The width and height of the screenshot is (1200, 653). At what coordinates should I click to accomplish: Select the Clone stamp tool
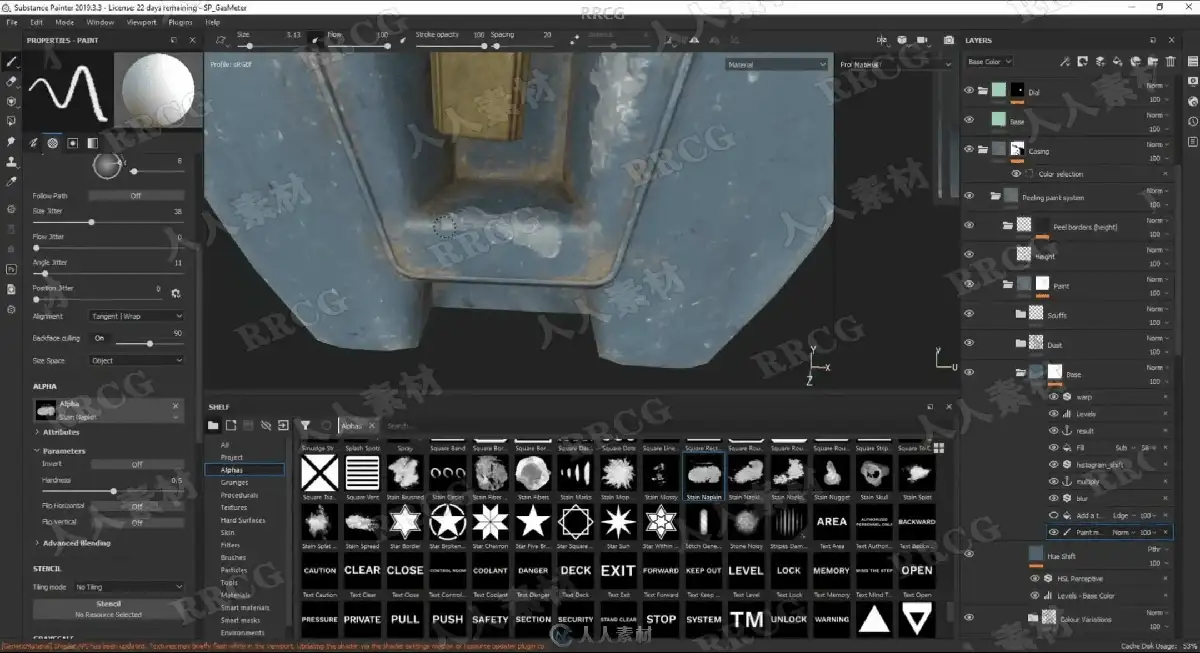11,162
